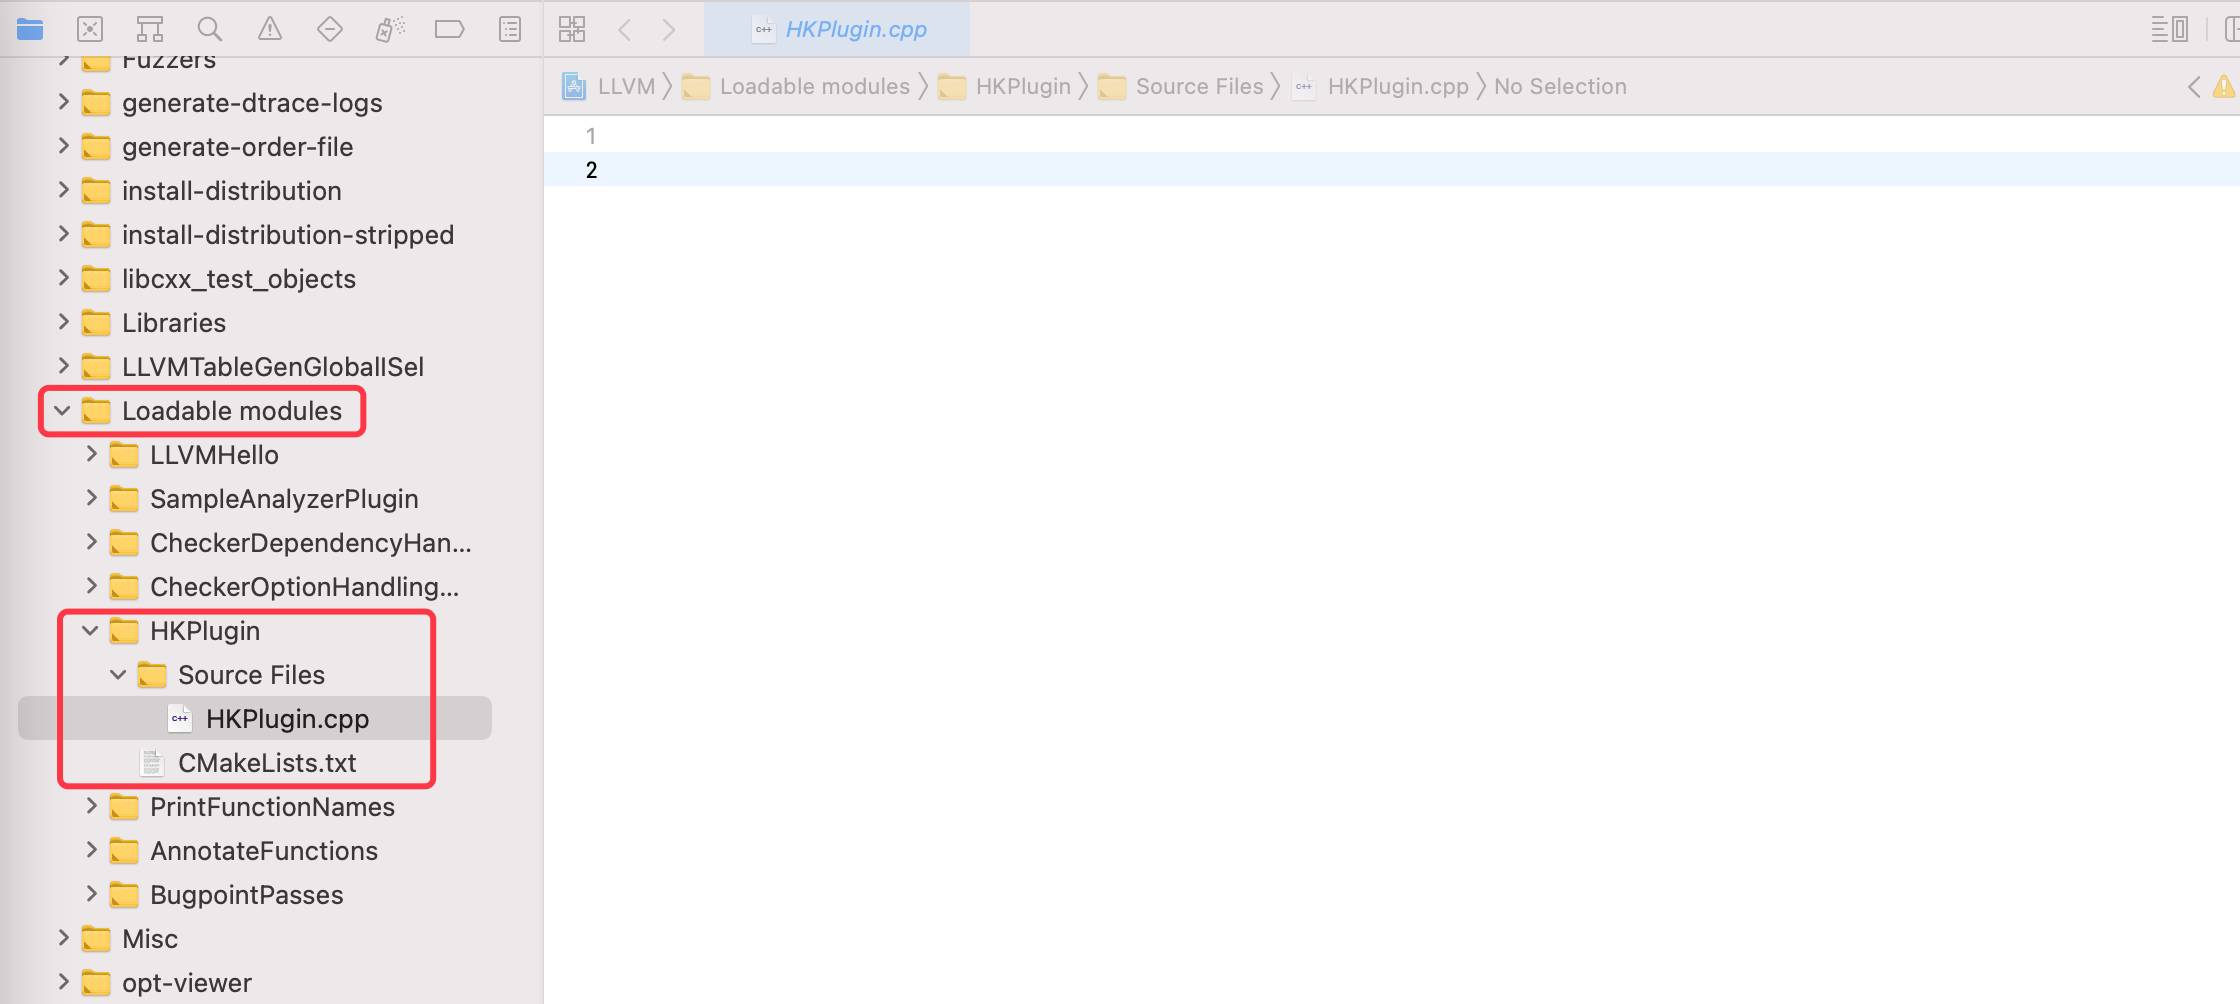
Task: Select the BugpointPasses group
Action: pos(246,895)
